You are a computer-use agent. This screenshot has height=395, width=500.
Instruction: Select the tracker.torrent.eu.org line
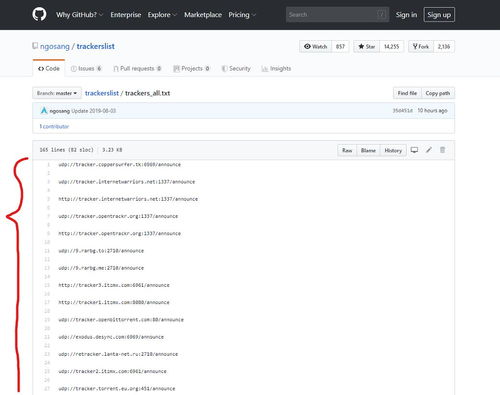pos(117,389)
